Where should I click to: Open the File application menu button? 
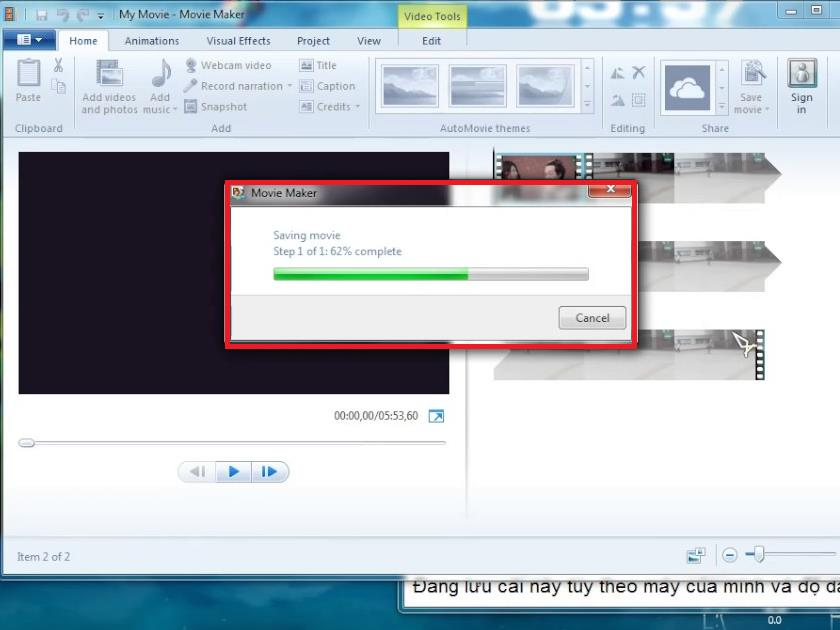29,40
